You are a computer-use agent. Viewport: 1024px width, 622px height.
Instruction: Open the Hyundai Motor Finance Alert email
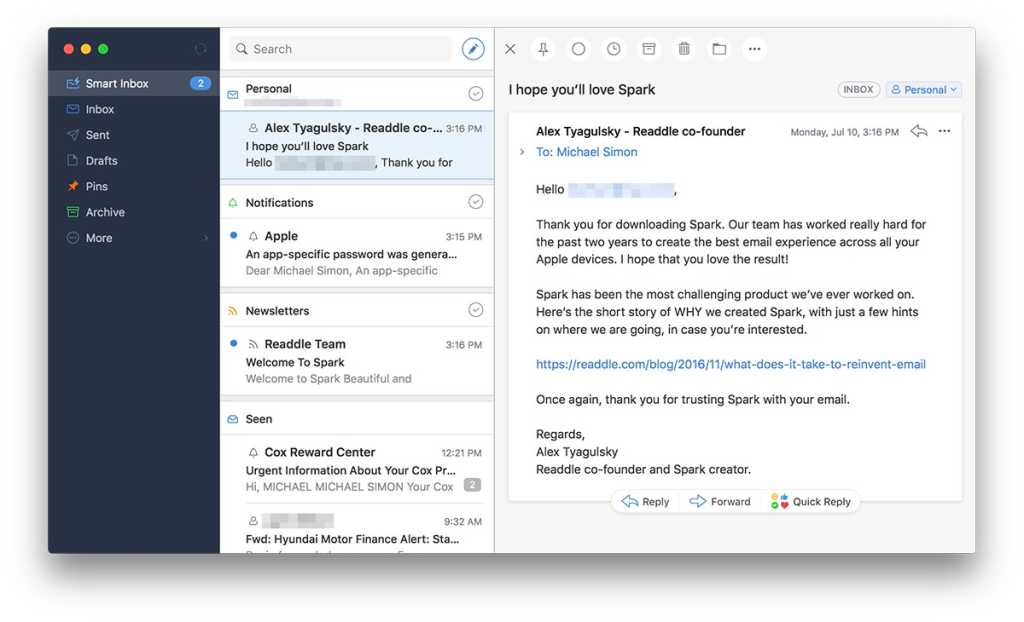coord(357,530)
